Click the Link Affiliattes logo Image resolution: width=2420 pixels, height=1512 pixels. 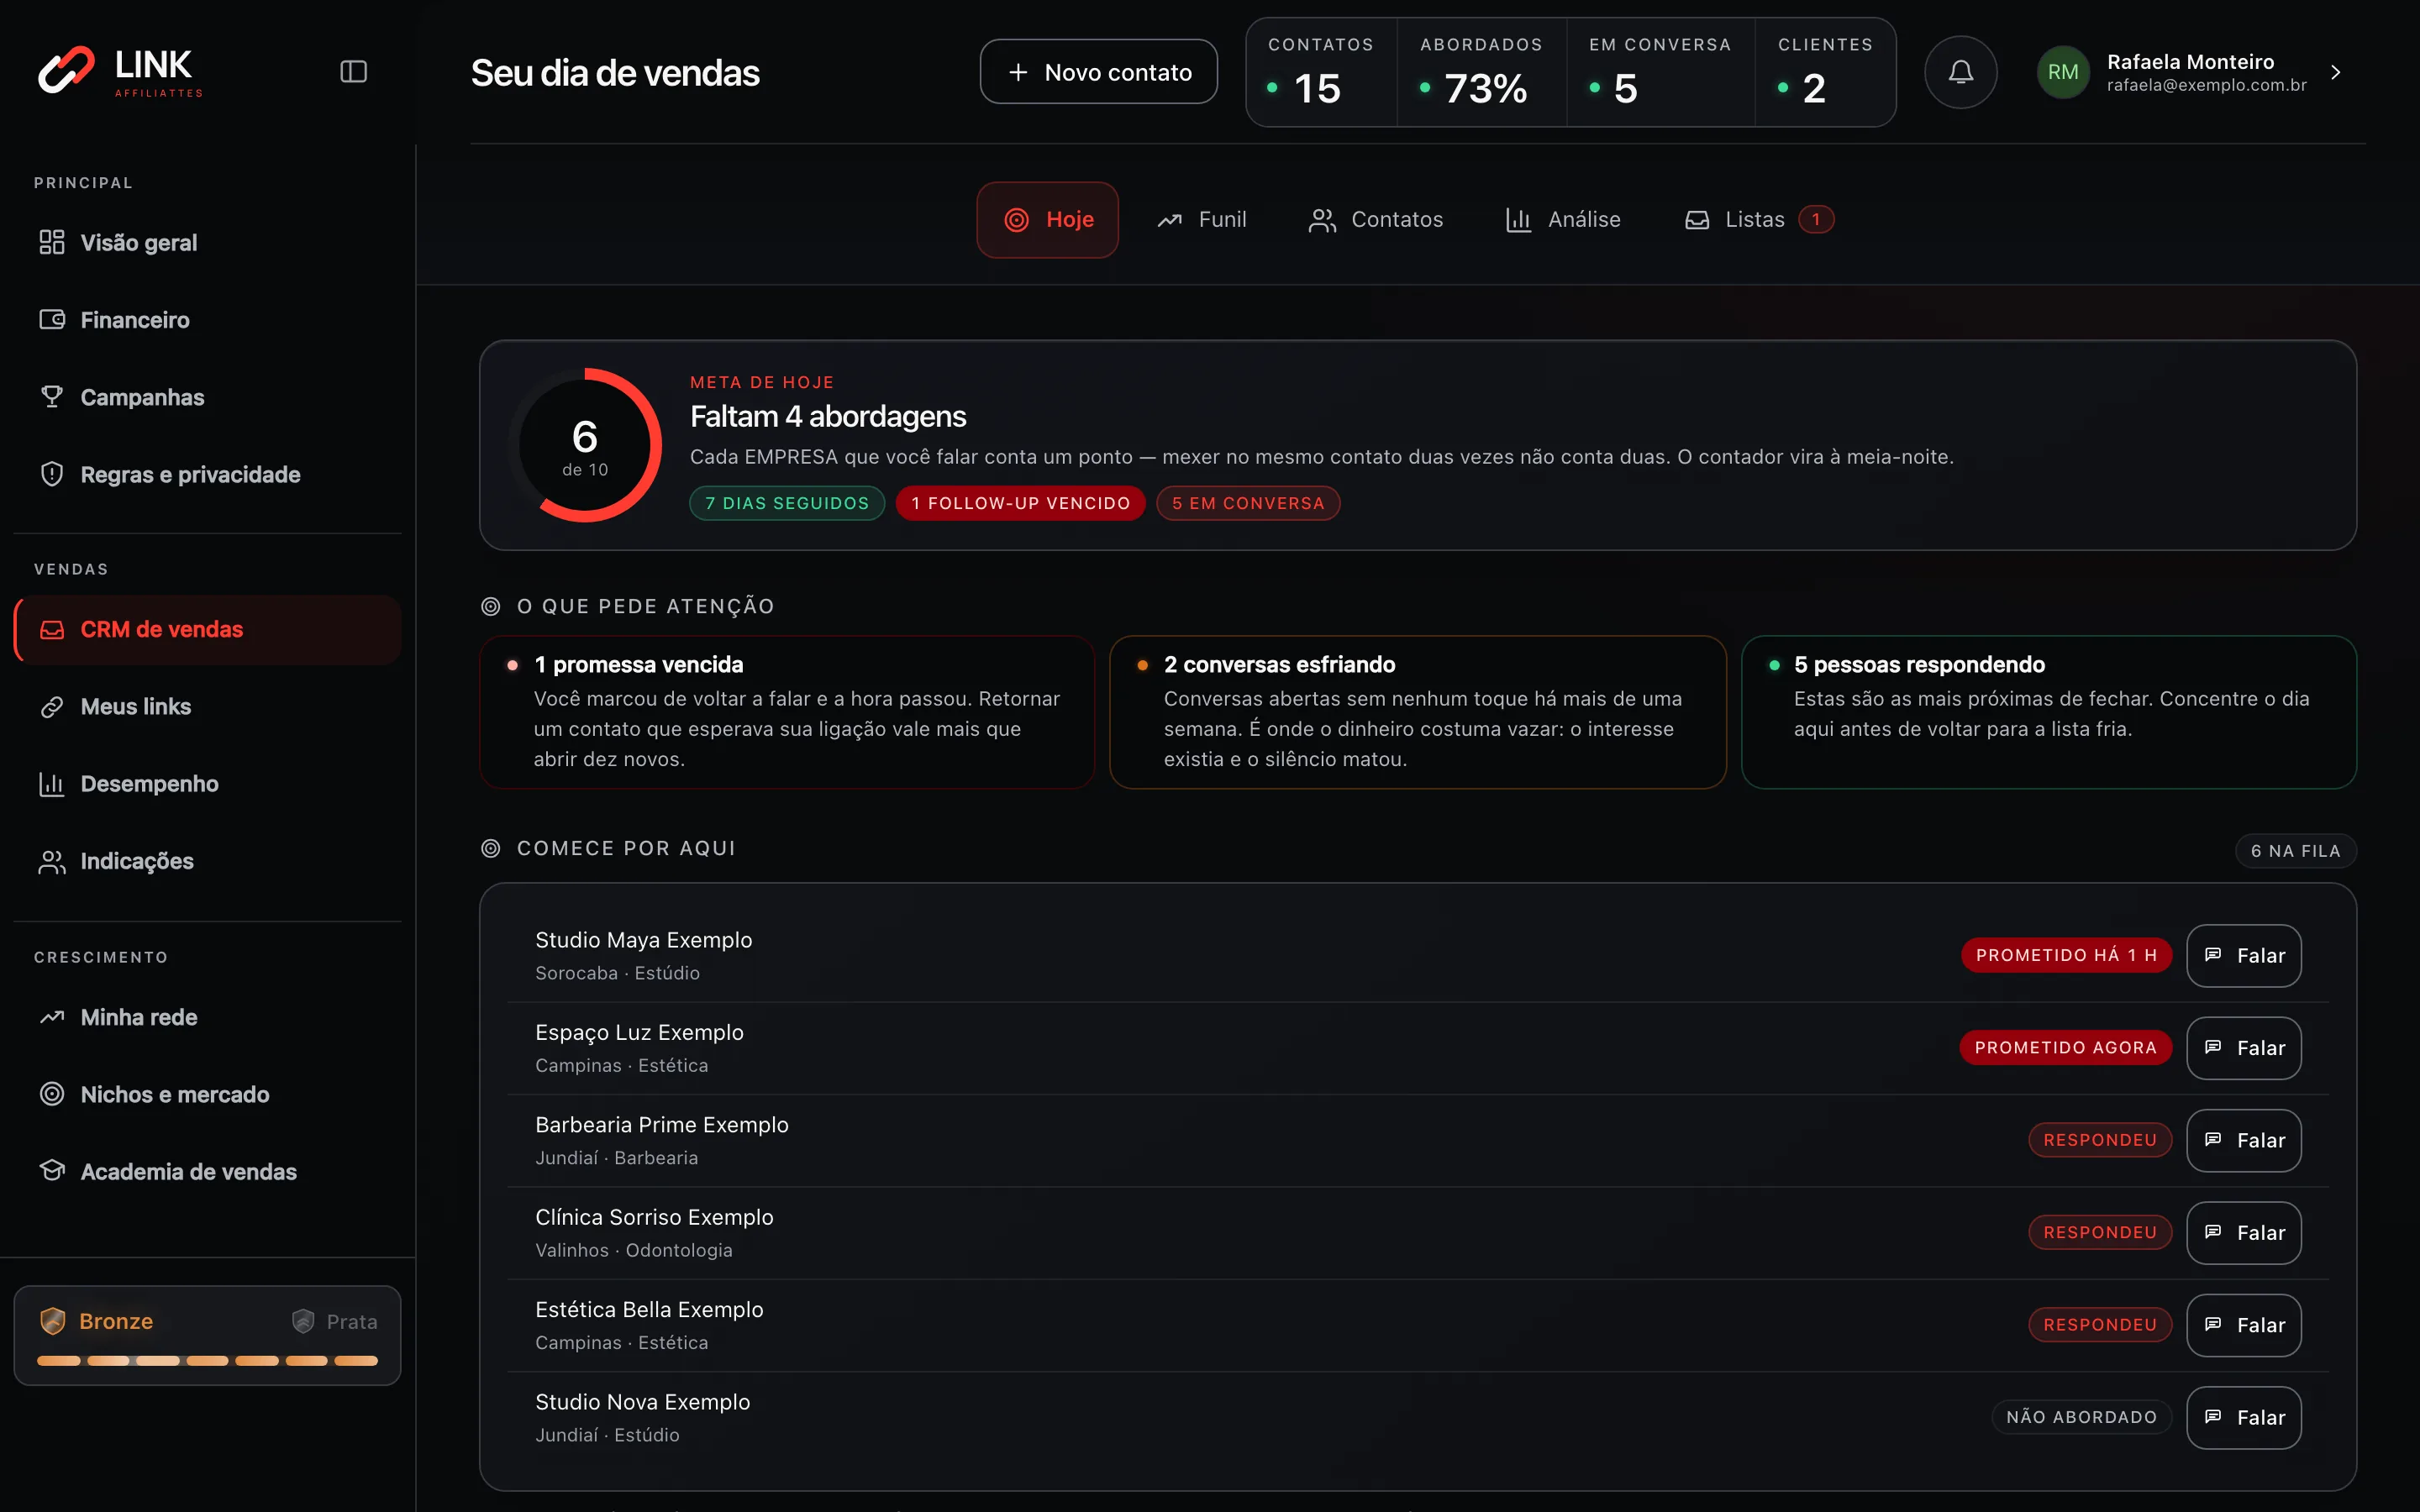point(120,72)
